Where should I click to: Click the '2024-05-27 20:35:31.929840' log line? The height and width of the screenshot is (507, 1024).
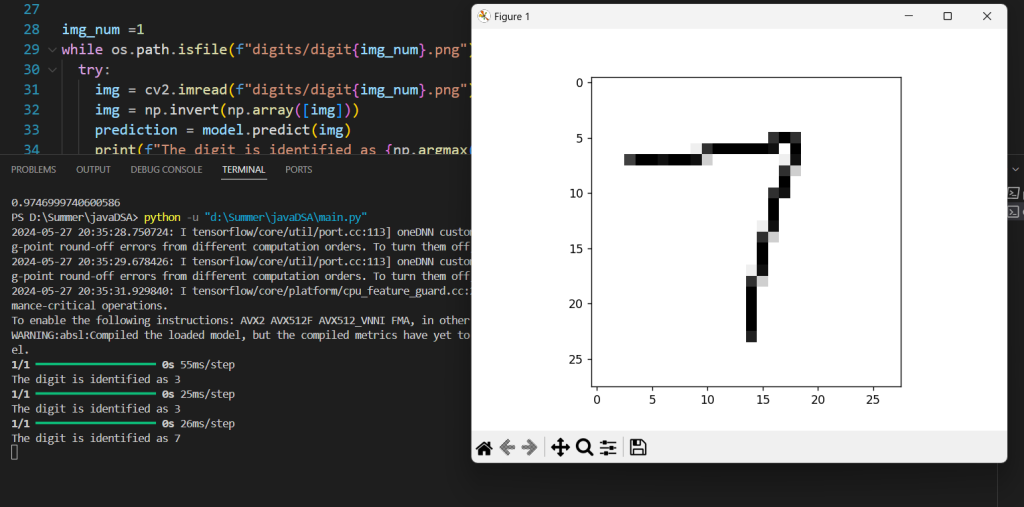coord(241,291)
